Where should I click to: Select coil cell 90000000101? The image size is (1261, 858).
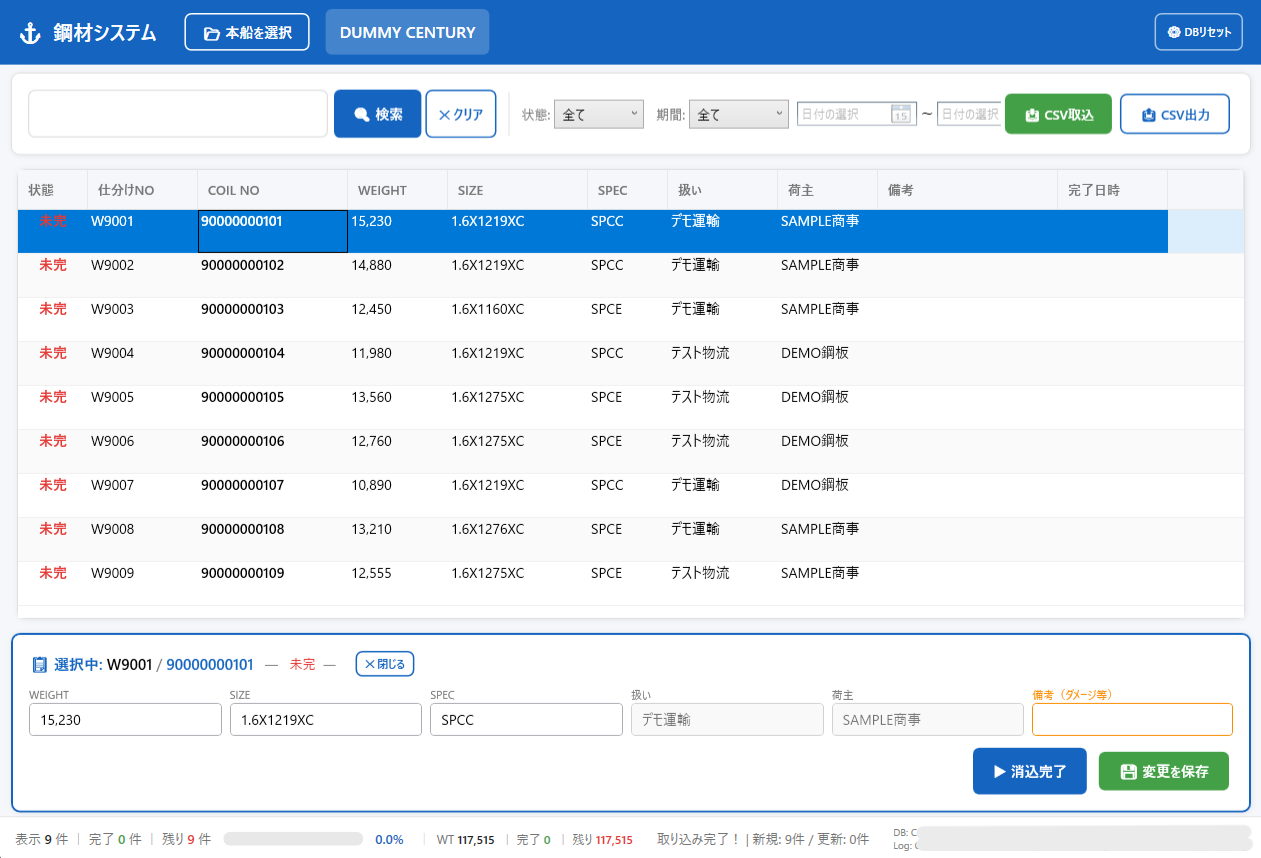tap(273, 231)
